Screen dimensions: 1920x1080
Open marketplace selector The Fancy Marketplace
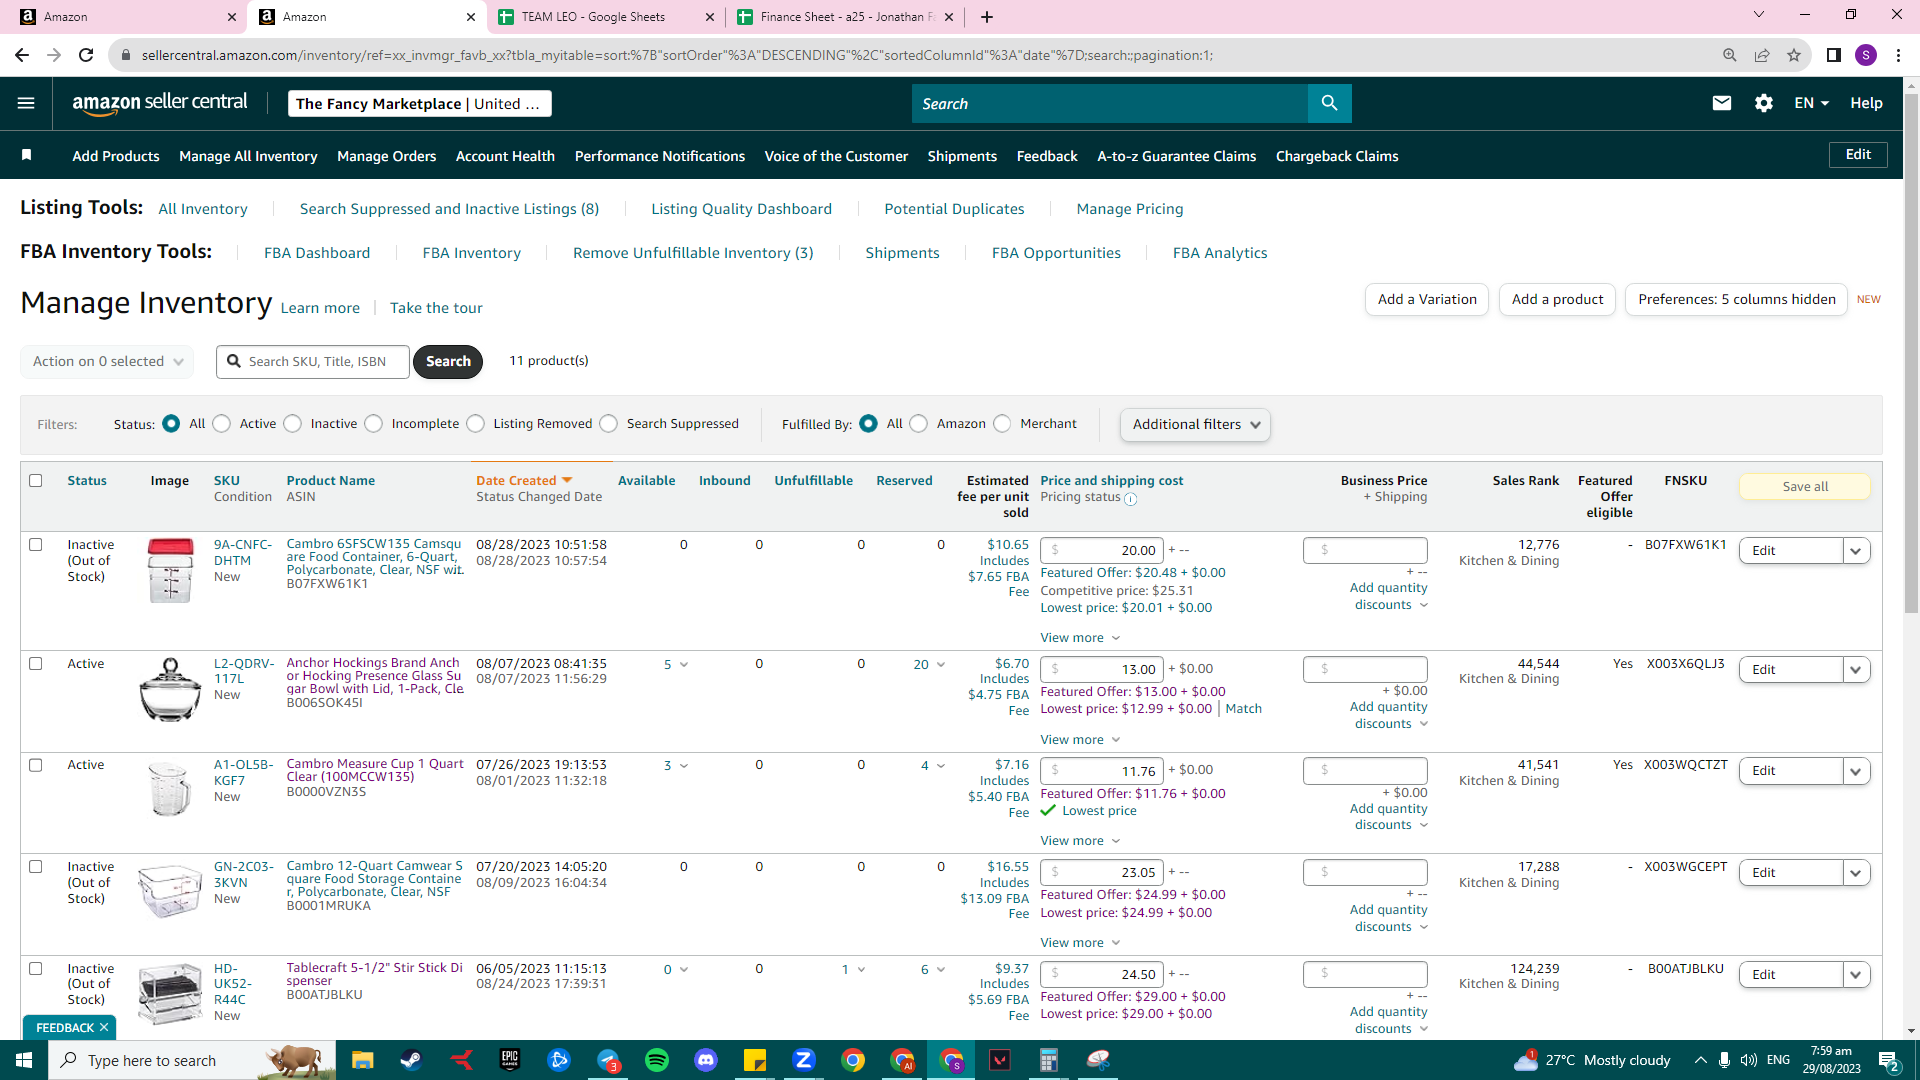419,103
